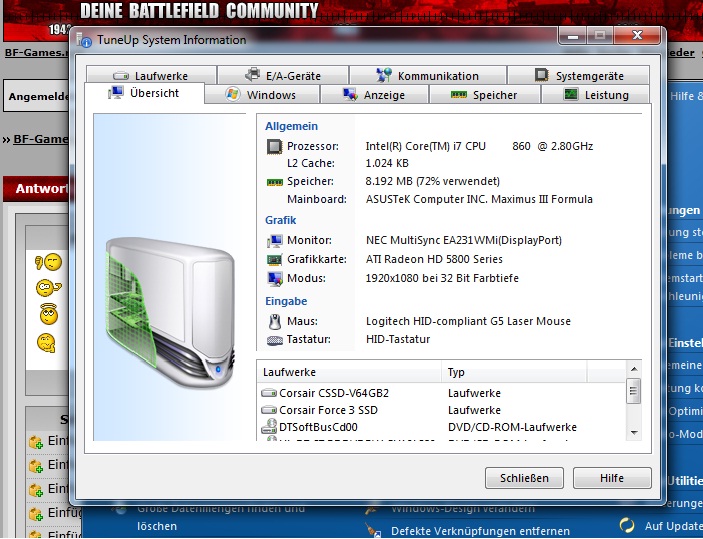
Task: Select the Systemgeräte tab
Action: [x=579, y=76]
